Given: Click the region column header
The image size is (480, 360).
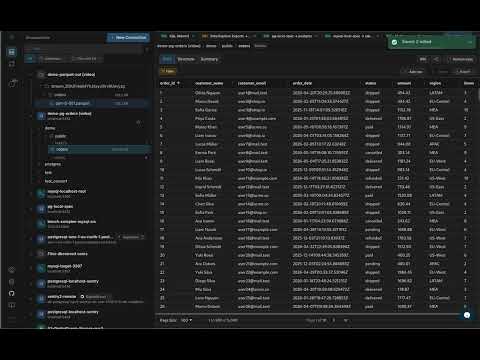Looking at the screenshot, I should [435, 83].
